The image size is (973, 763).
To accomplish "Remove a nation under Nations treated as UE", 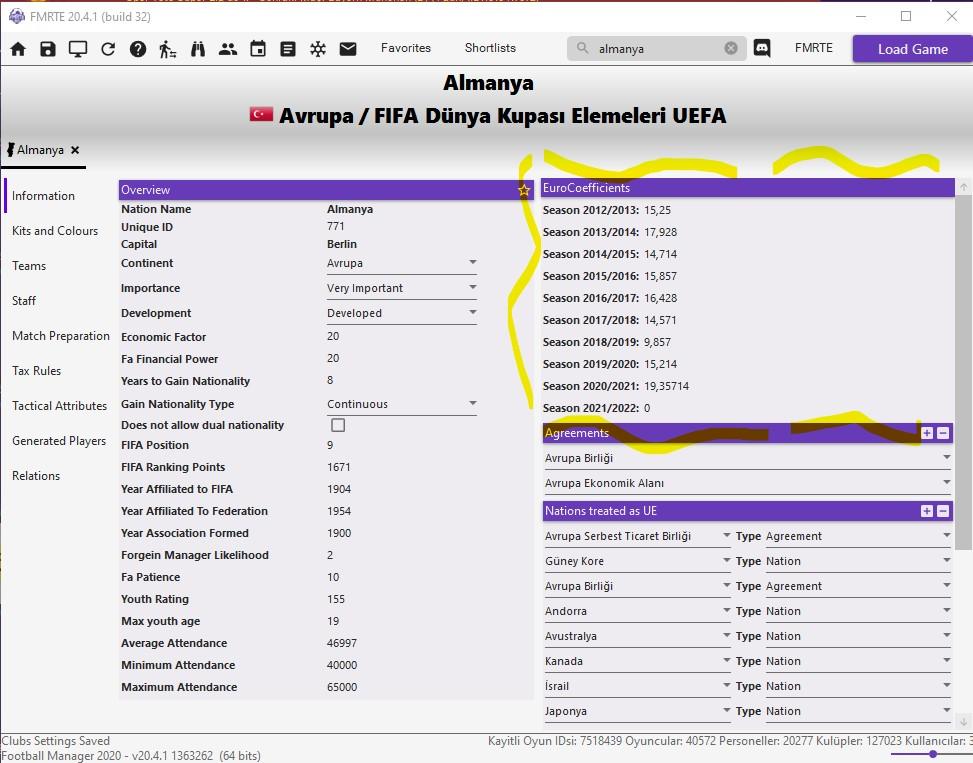I will click(943, 511).
